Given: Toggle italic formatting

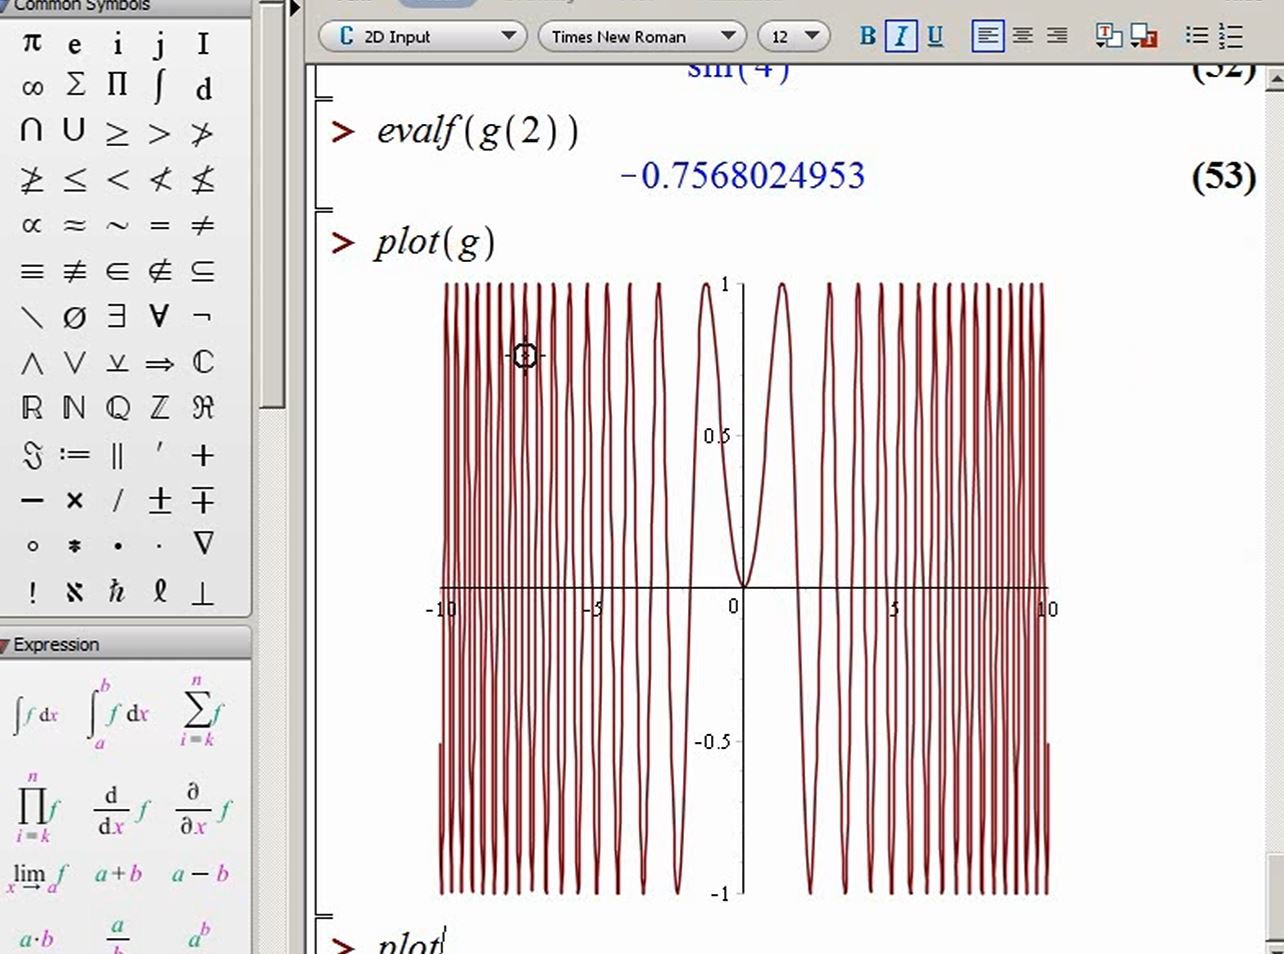Looking at the screenshot, I should coord(901,37).
